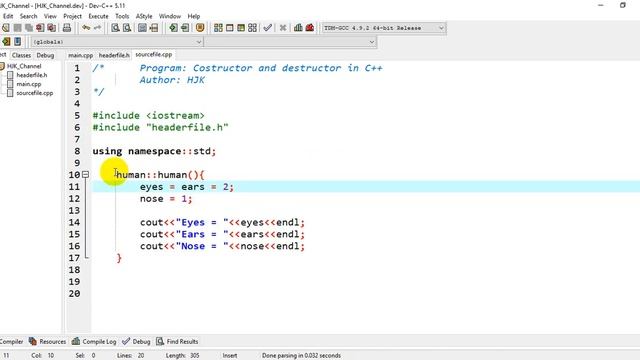Click the Rebuild All toolbar icon

point(253,28)
